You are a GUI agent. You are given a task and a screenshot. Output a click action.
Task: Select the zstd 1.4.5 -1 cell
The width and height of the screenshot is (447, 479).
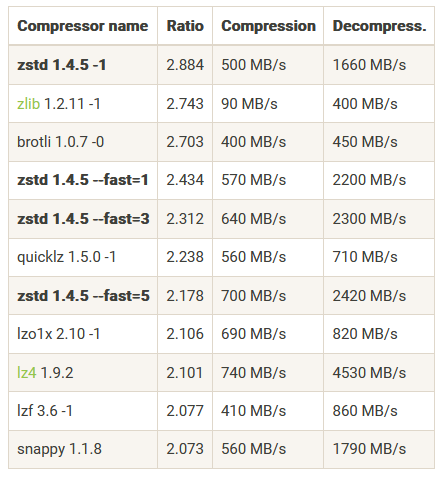(x=83, y=65)
